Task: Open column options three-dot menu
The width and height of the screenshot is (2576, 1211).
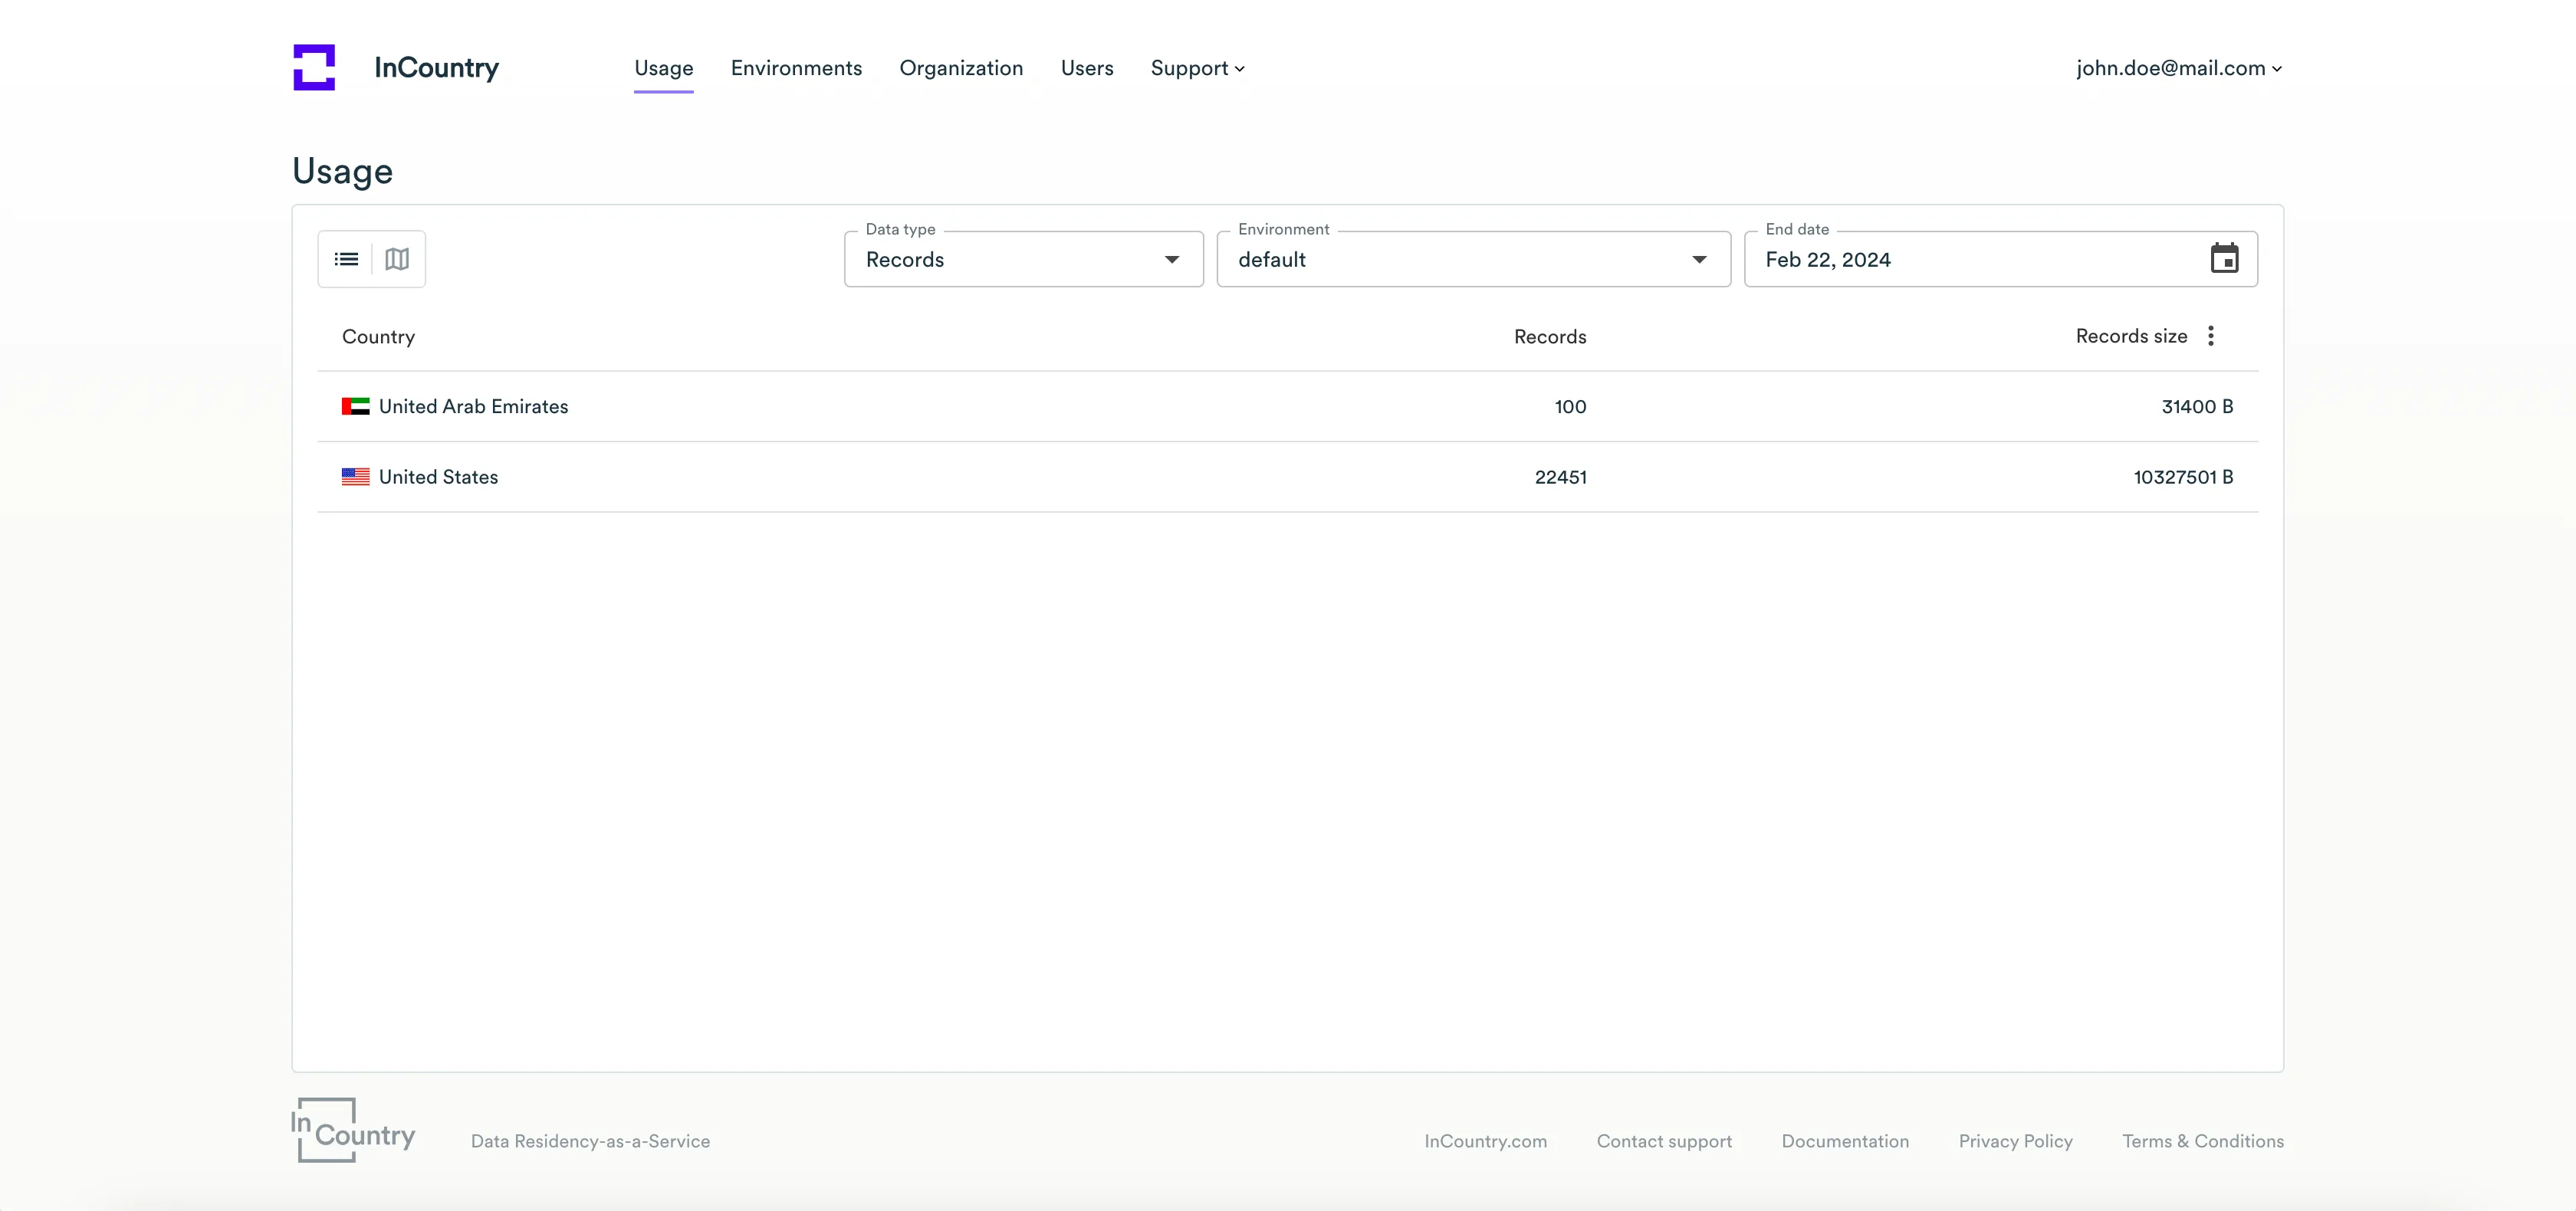Action: click(x=2211, y=336)
